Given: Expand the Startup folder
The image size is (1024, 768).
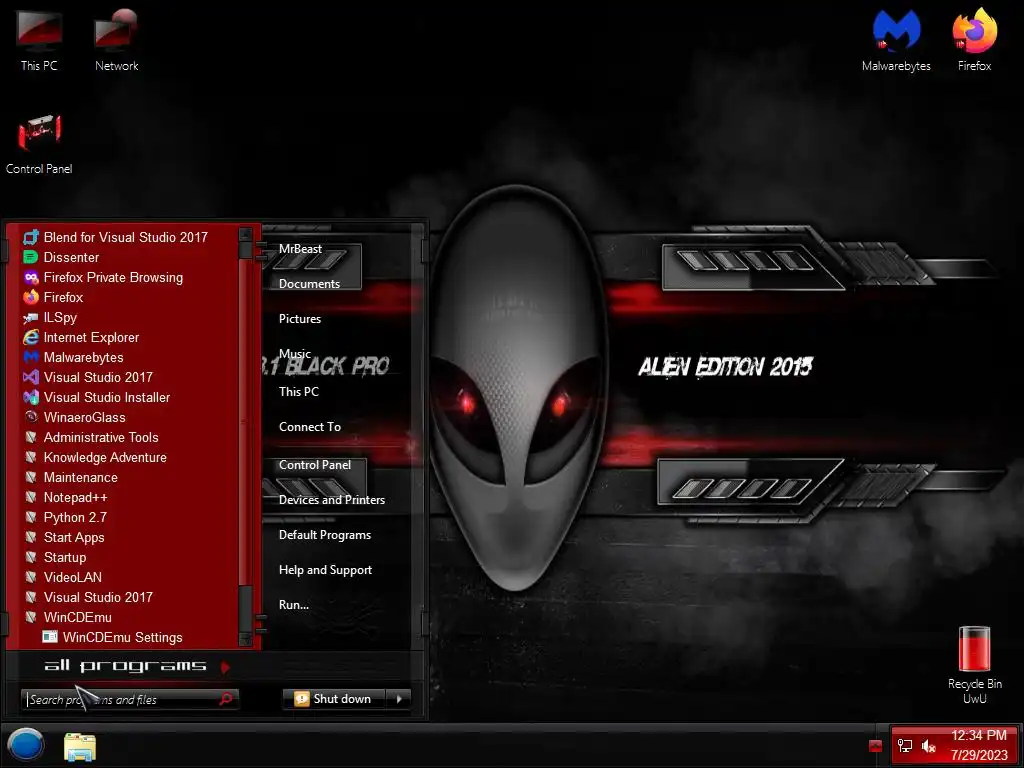Looking at the screenshot, I should 55,558.
